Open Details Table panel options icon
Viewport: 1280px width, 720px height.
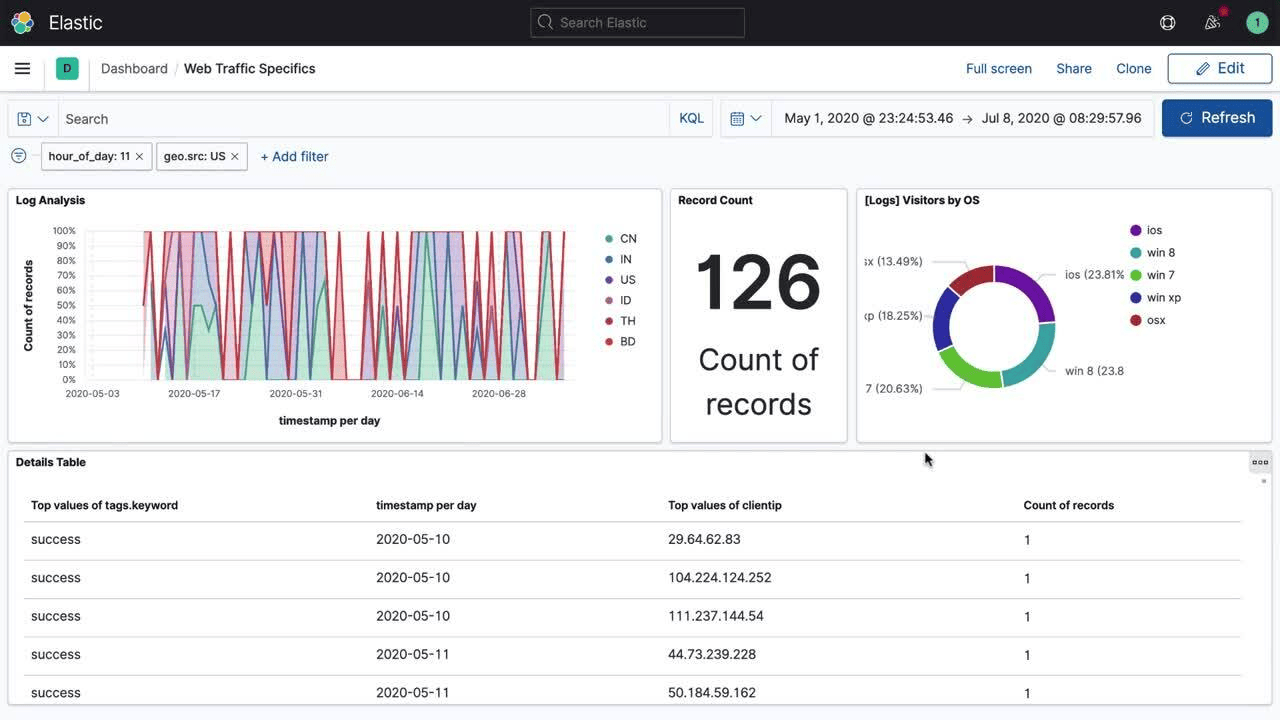click(x=1259, y=462)
